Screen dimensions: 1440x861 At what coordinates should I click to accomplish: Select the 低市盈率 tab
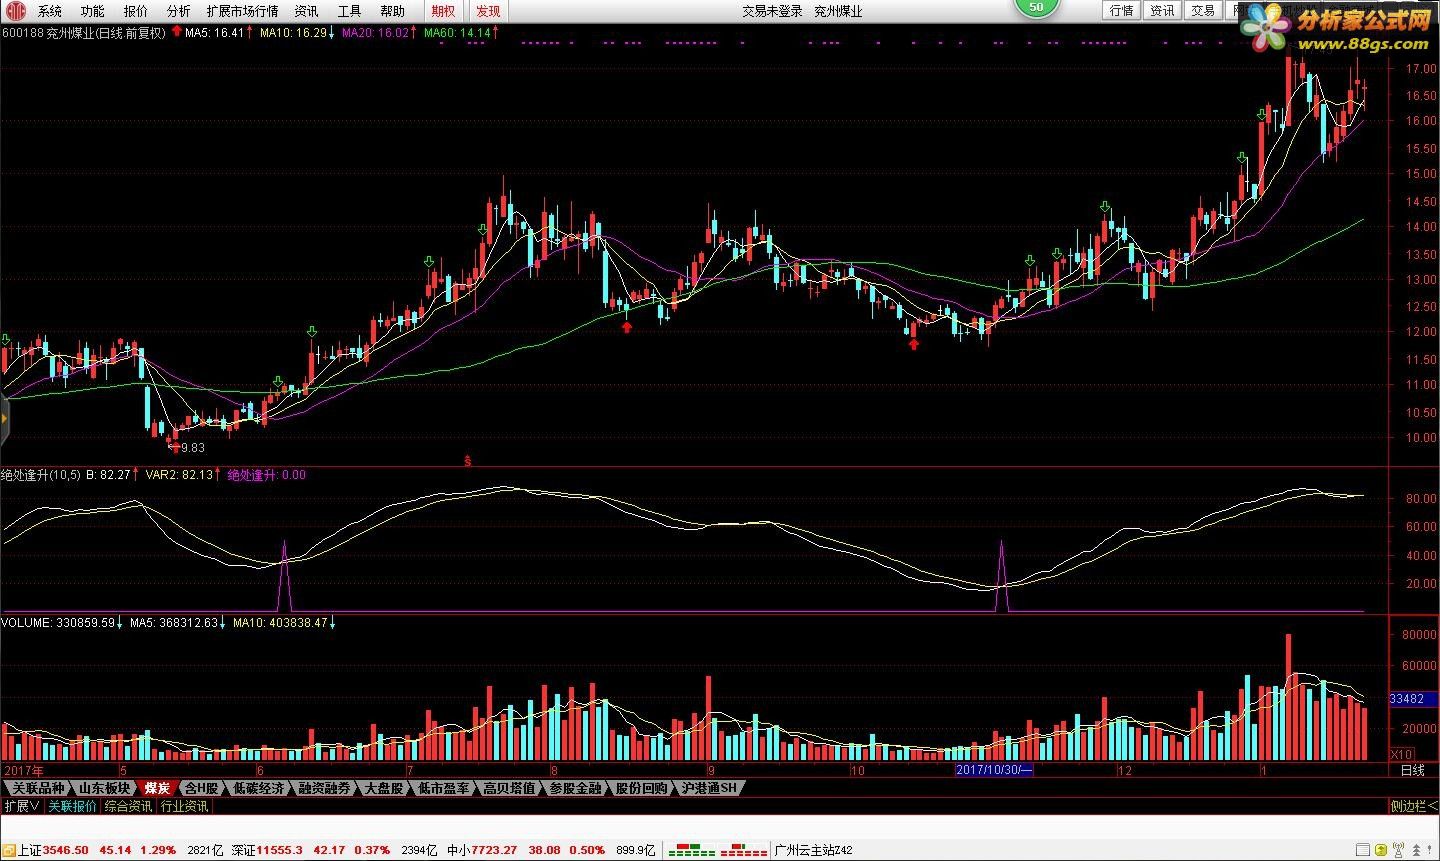[x=443, y=788]
